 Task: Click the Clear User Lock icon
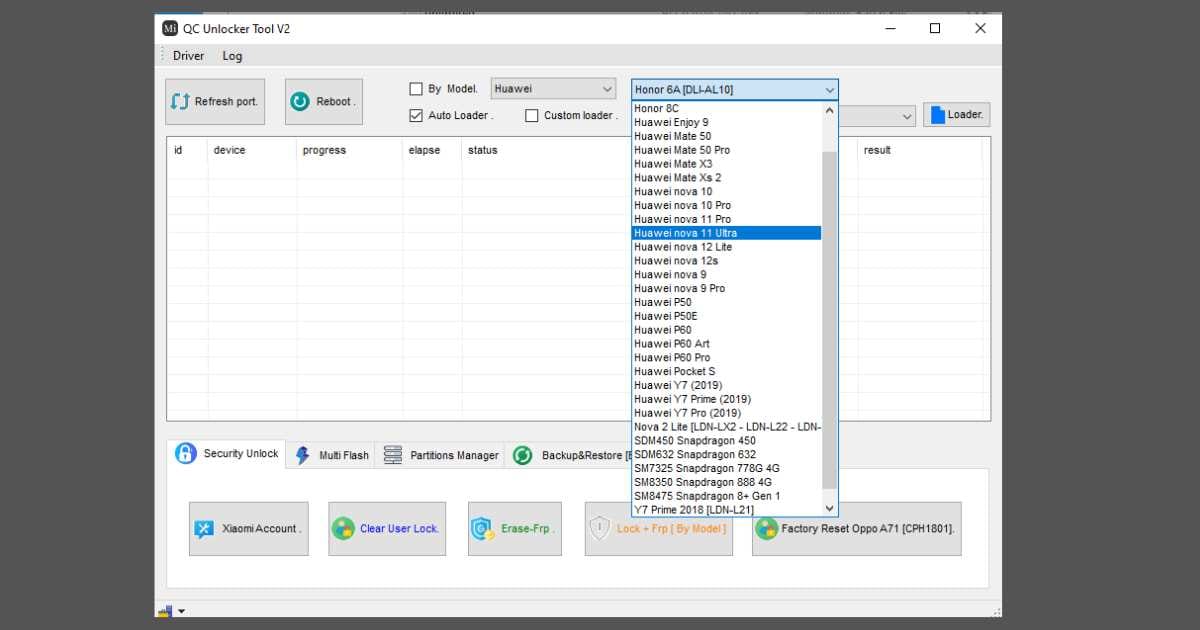(344, 529)
